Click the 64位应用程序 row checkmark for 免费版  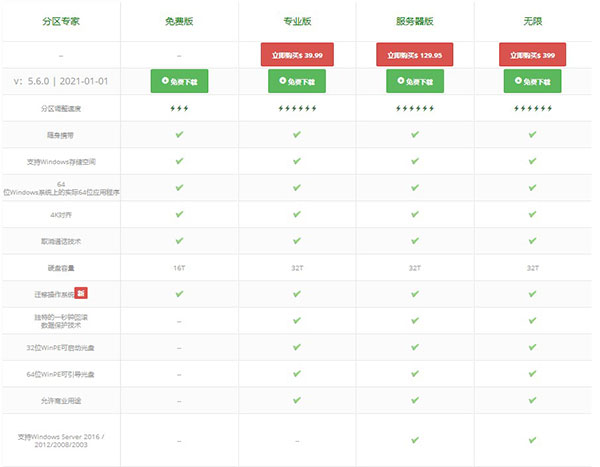[179, 188]
